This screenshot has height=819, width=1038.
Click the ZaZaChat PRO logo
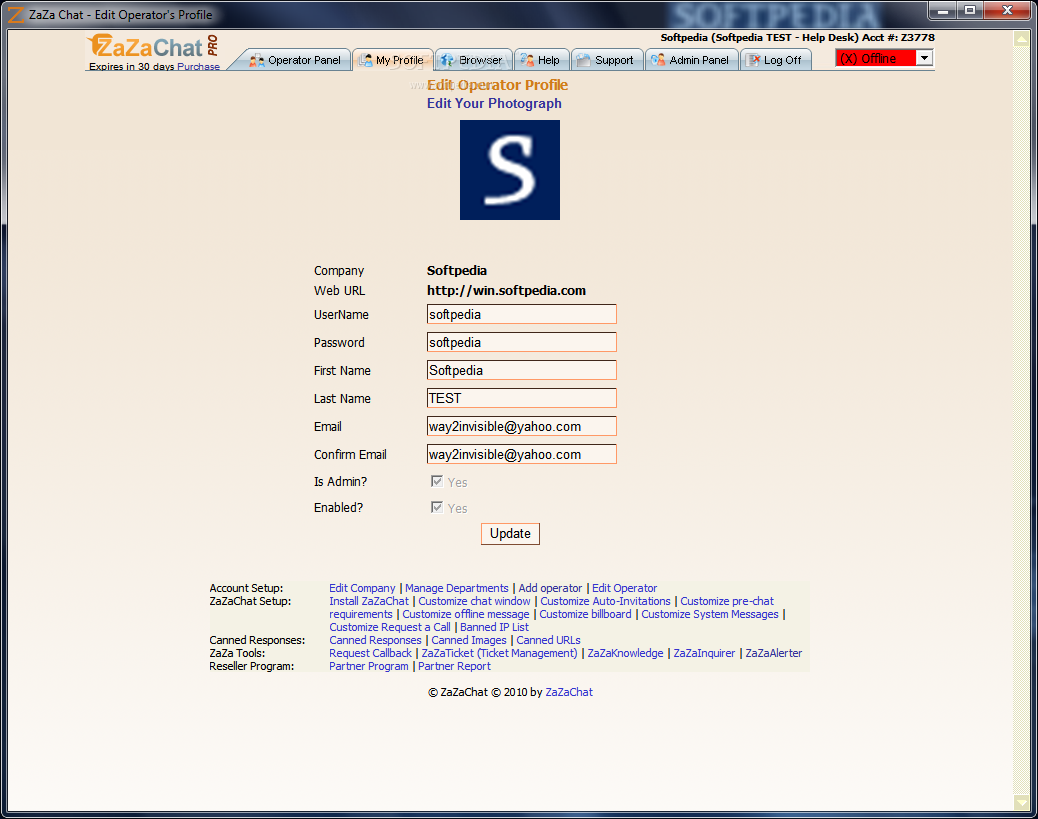pyautogui.click(x=153, y=47)
